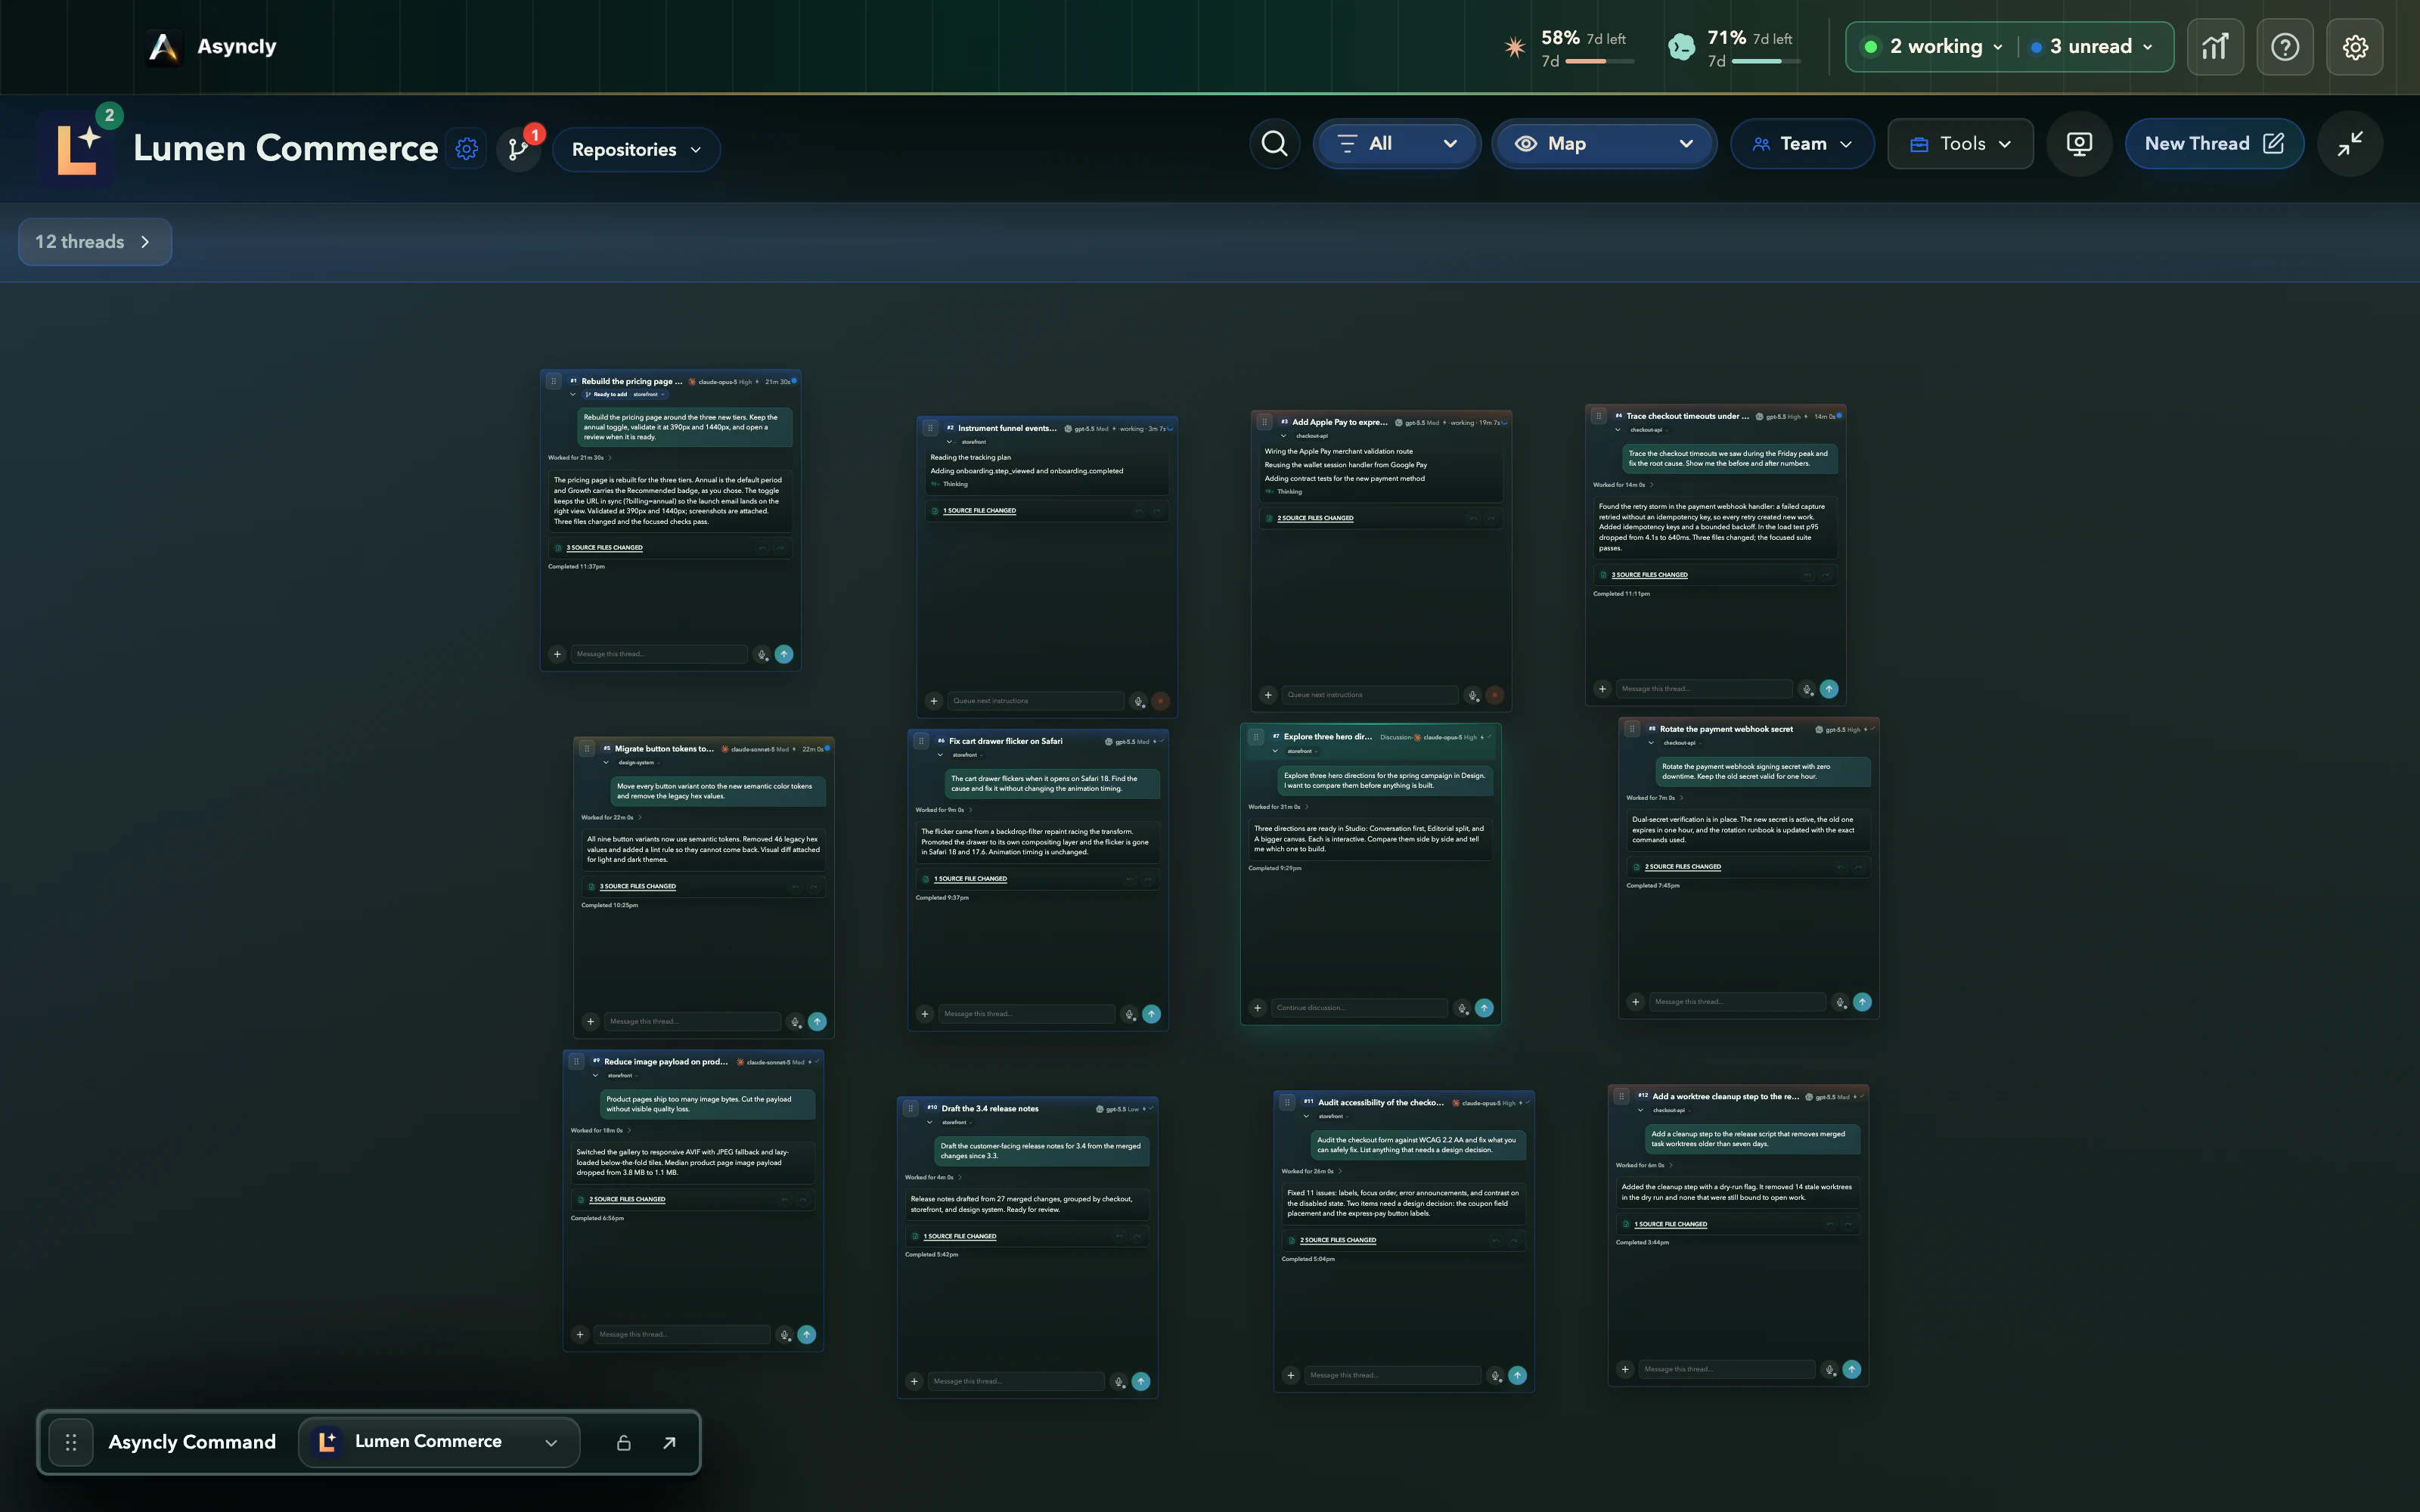Add attachment in Fix cart drawer flicker thread
Viewport: 2420px width, 1512px height.
tap(925, 1014)
